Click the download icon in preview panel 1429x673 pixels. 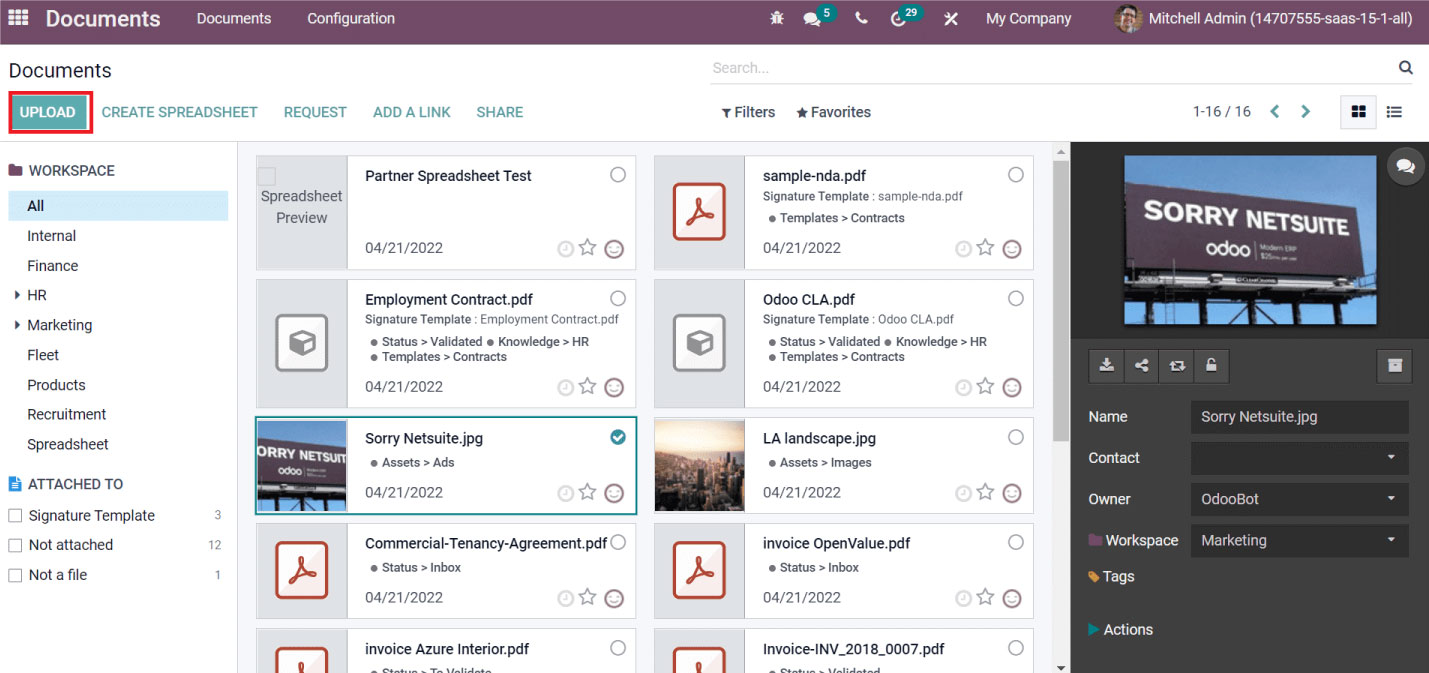click(x=1107, y=366)
